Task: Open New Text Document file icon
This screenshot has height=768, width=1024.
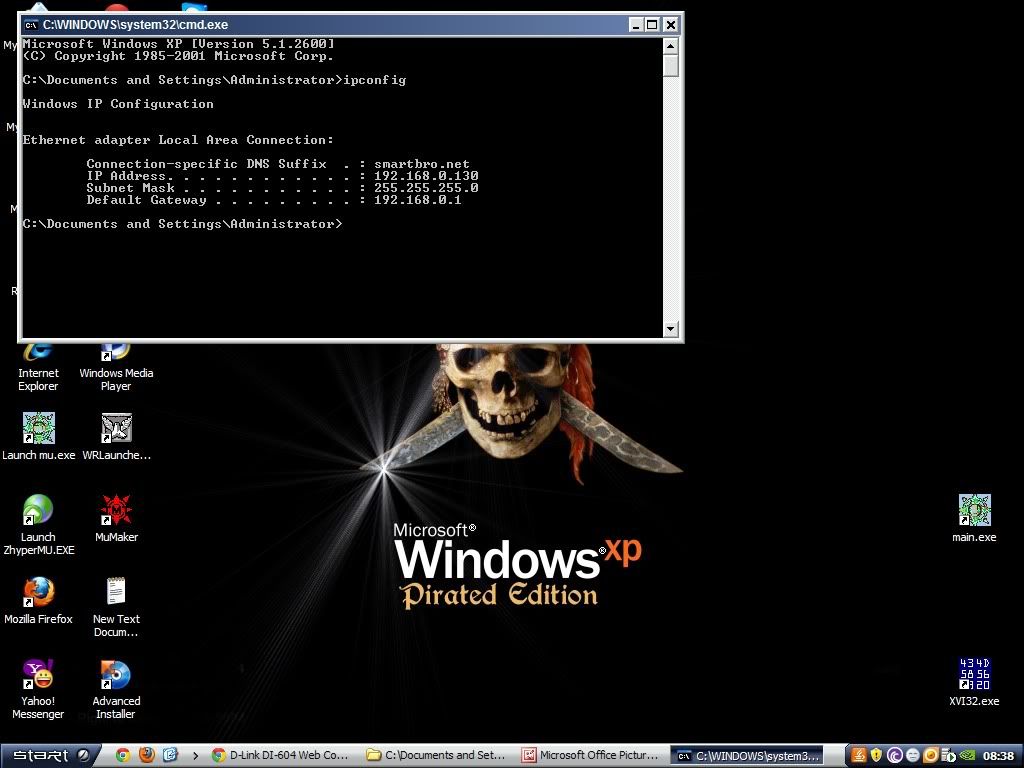Action: (x=116, y=592)
